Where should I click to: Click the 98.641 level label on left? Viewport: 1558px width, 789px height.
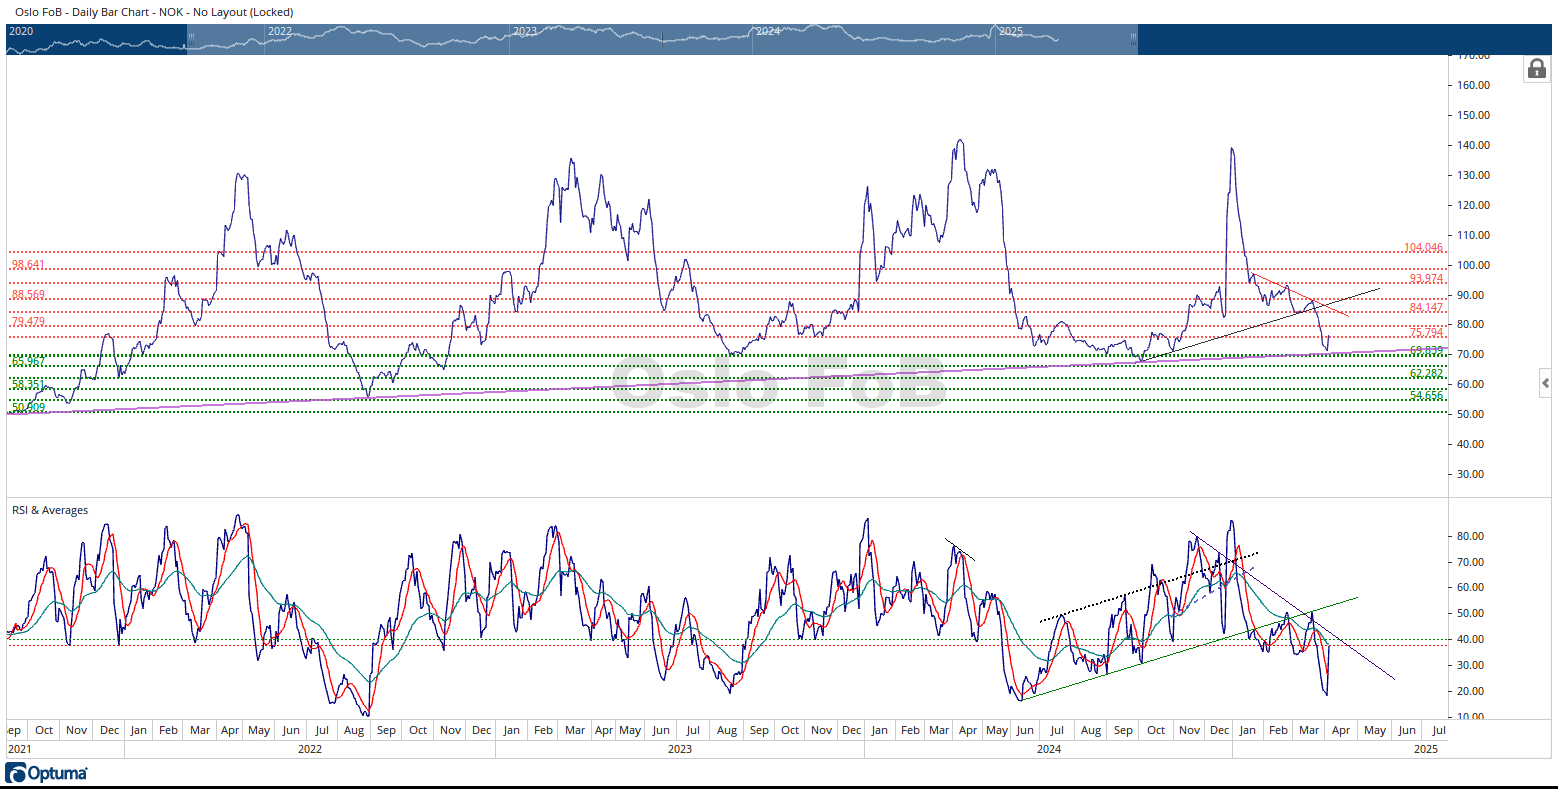point(28,265)
